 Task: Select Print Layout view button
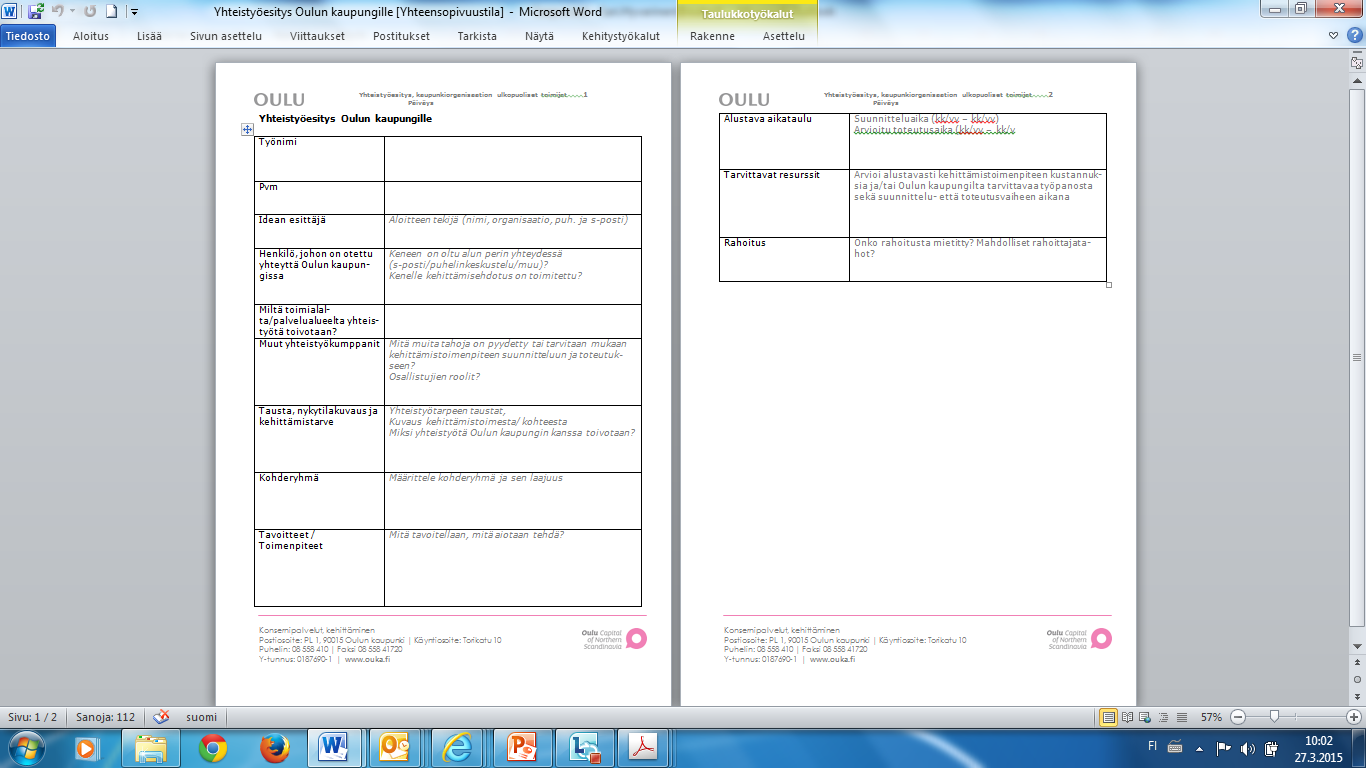tap(1108, 717)
